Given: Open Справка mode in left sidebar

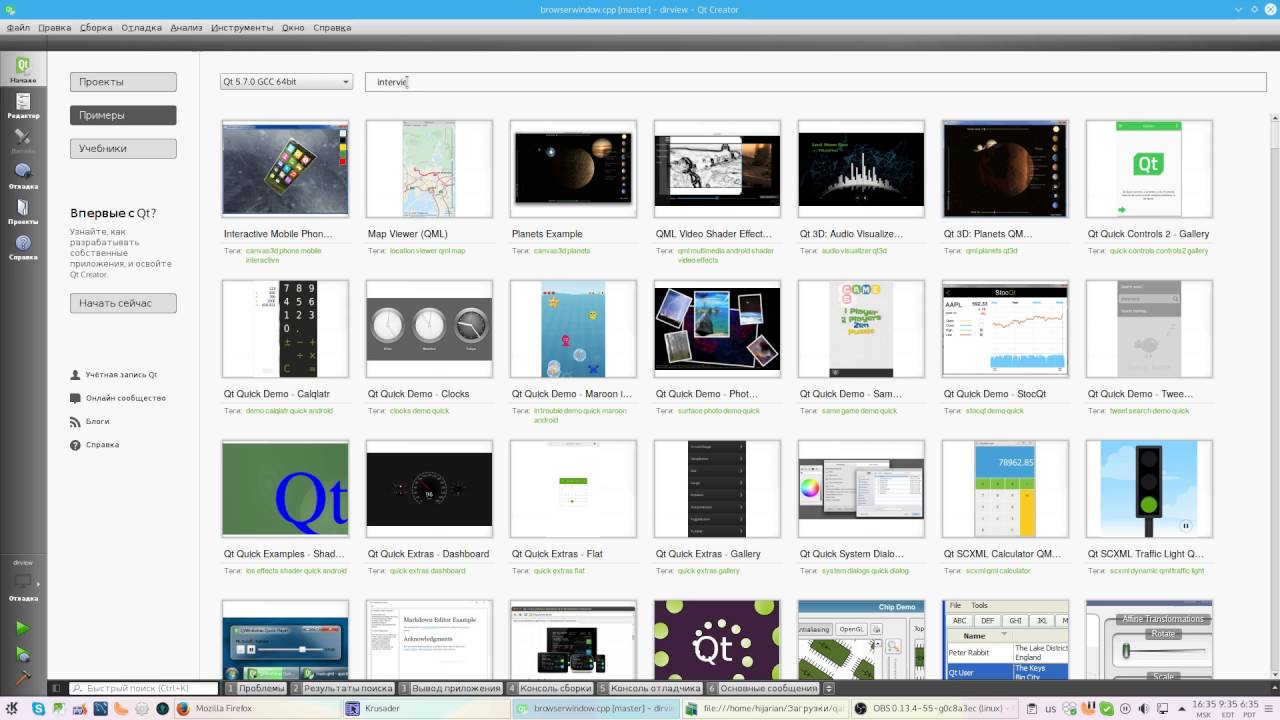Looking at the screenshot, I should [23, 246].
